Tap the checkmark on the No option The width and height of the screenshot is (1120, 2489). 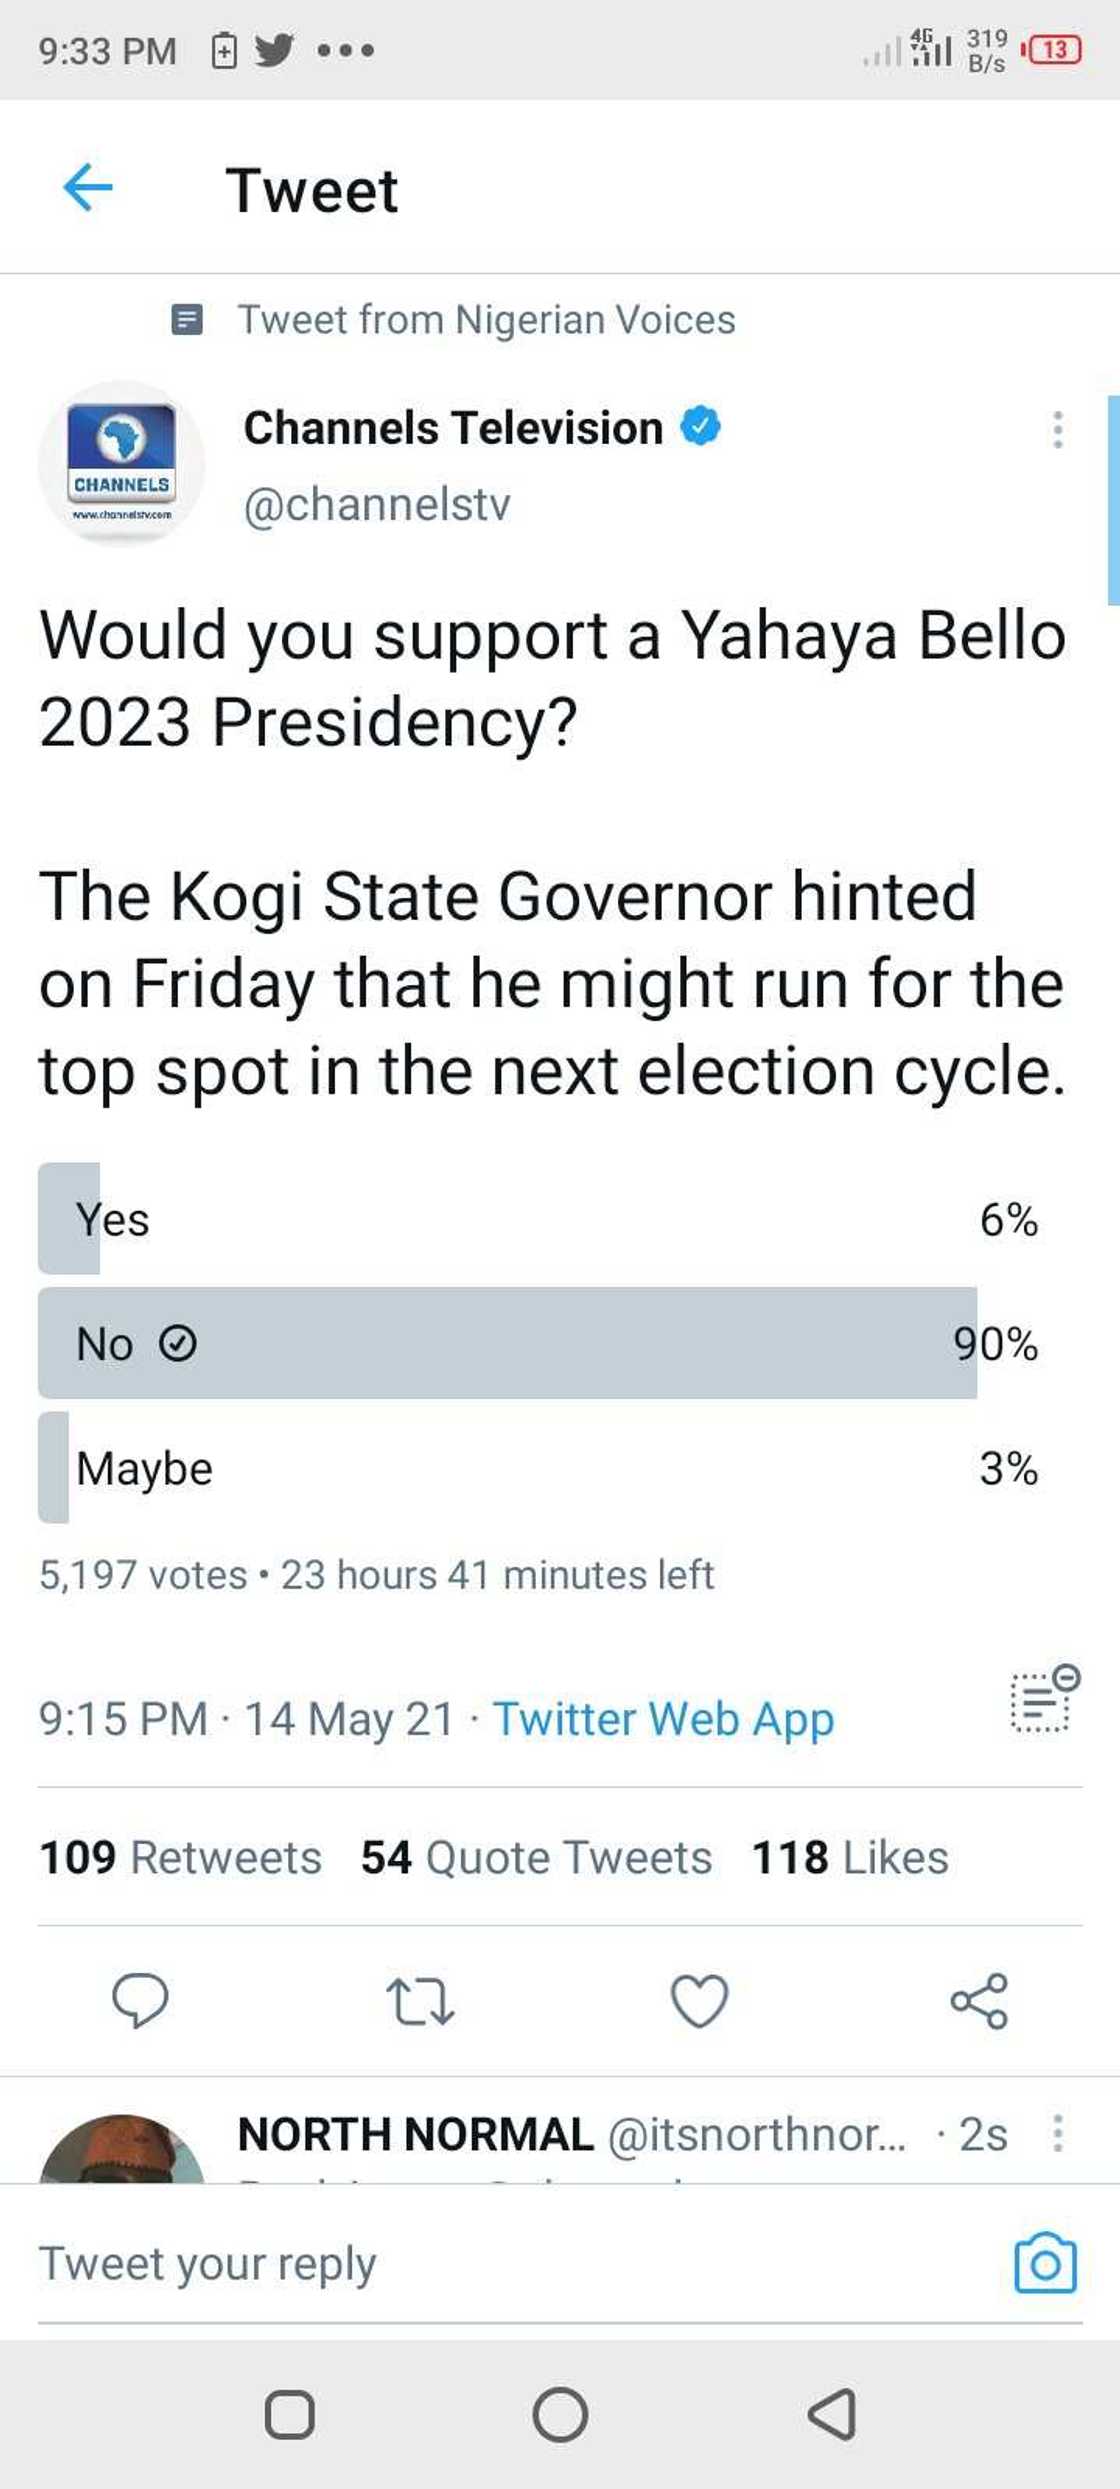click(x=178, y=1345)
